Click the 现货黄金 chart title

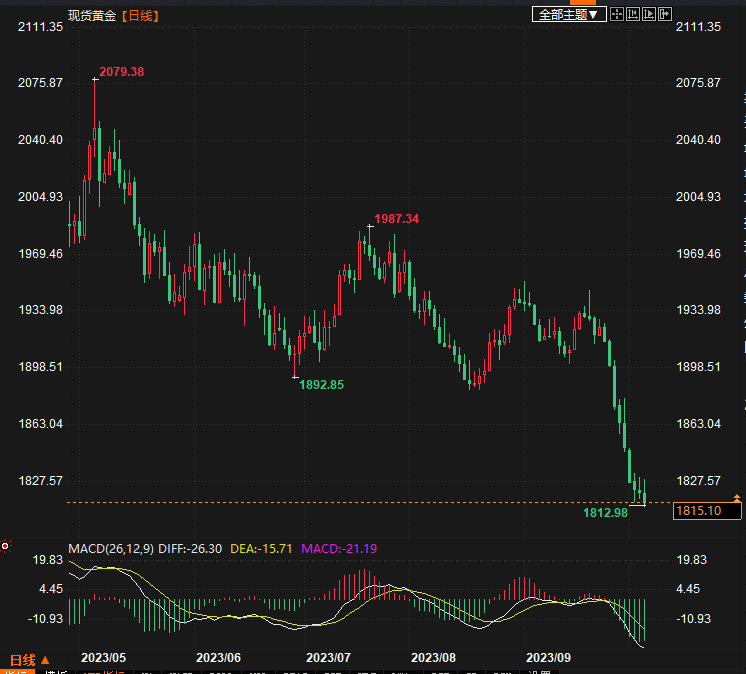(x=92, y=16)
